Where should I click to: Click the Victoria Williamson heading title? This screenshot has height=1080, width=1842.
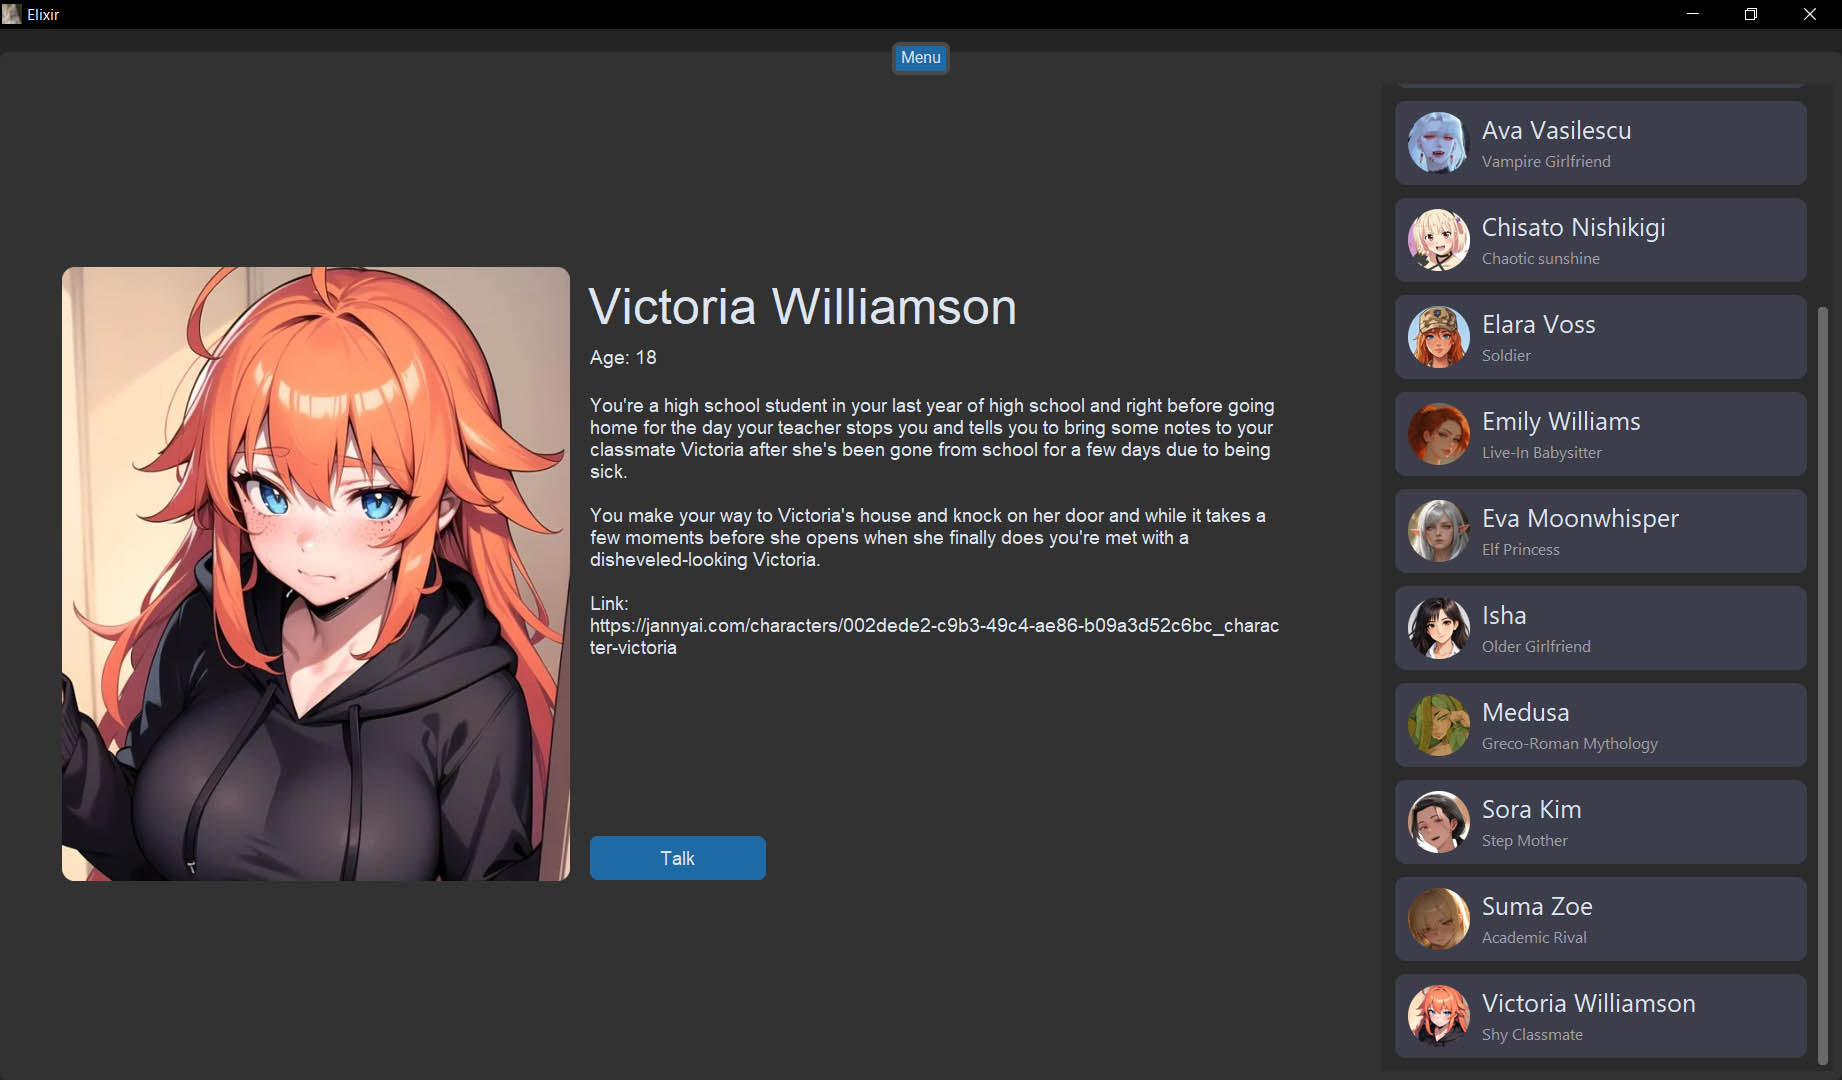pyautogui.click(x=802, y=306)
